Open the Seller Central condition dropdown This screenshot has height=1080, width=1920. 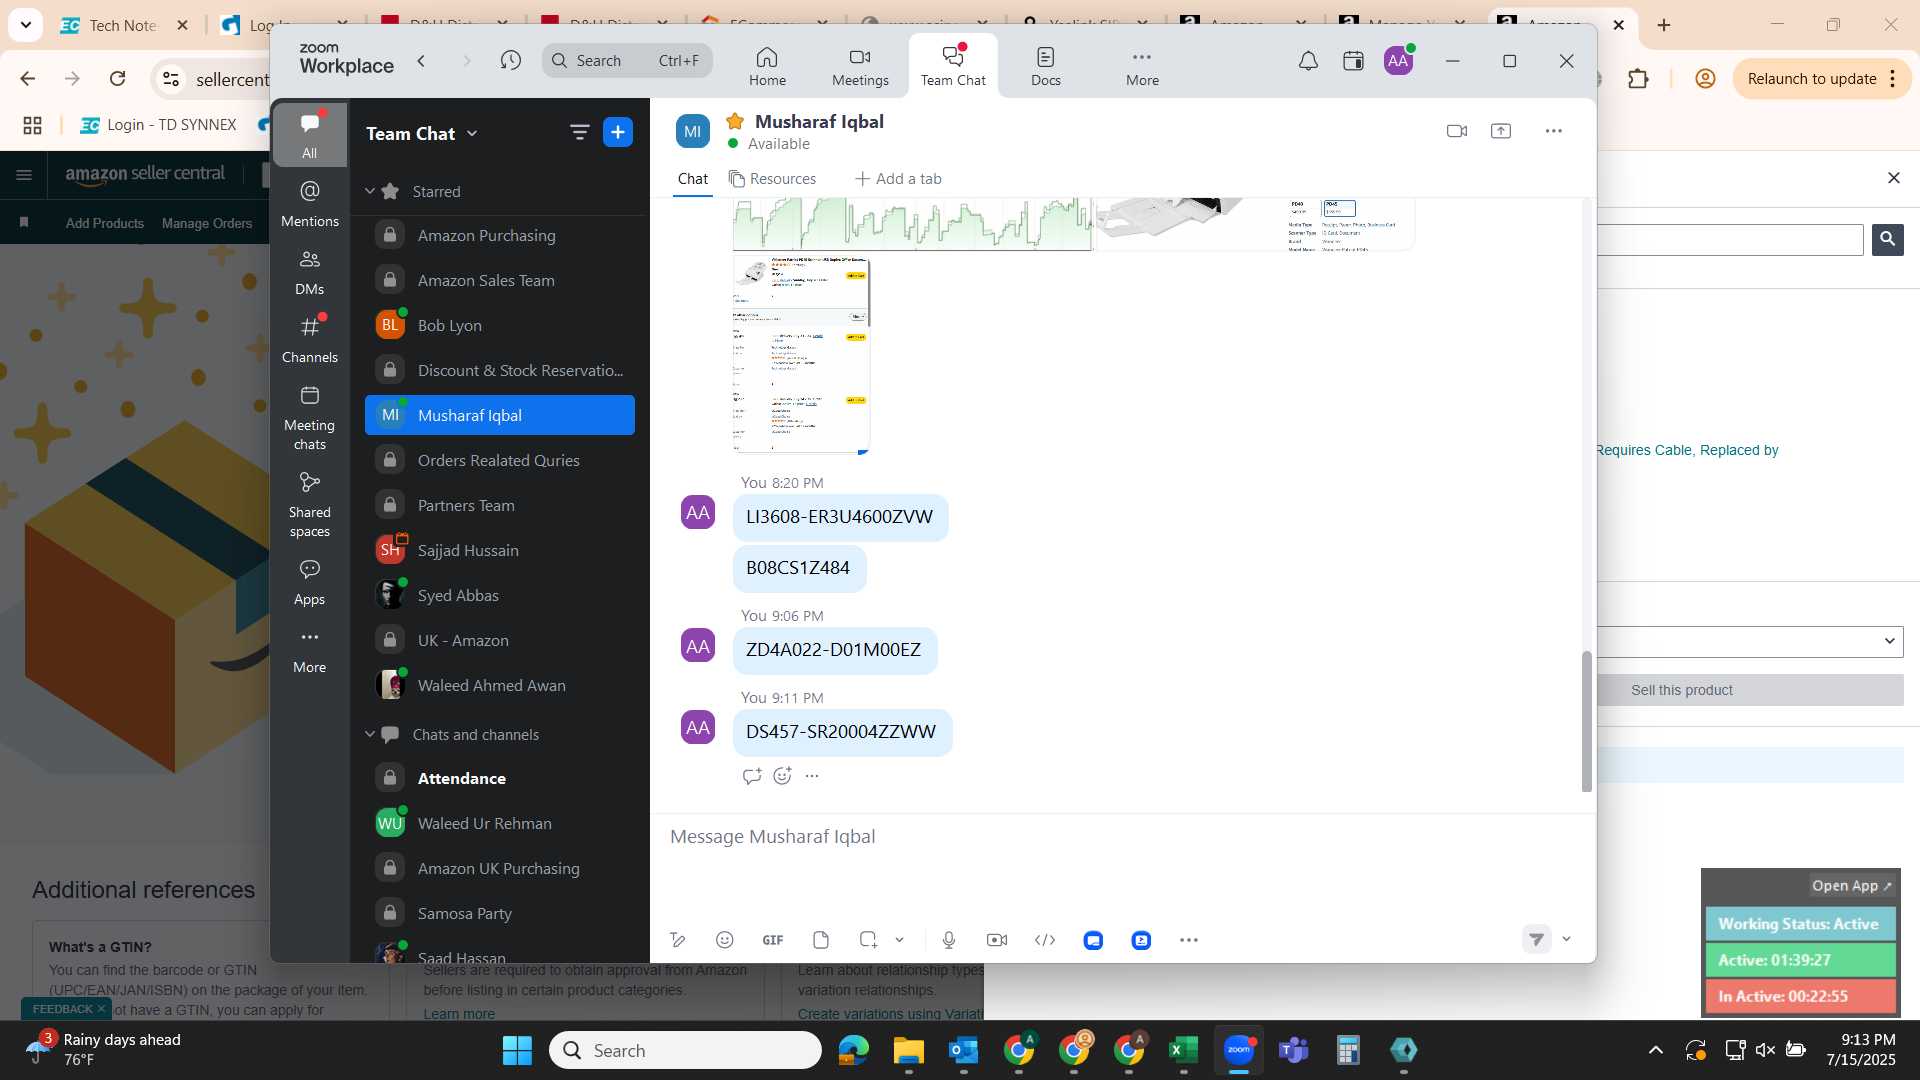(1750, 641)
